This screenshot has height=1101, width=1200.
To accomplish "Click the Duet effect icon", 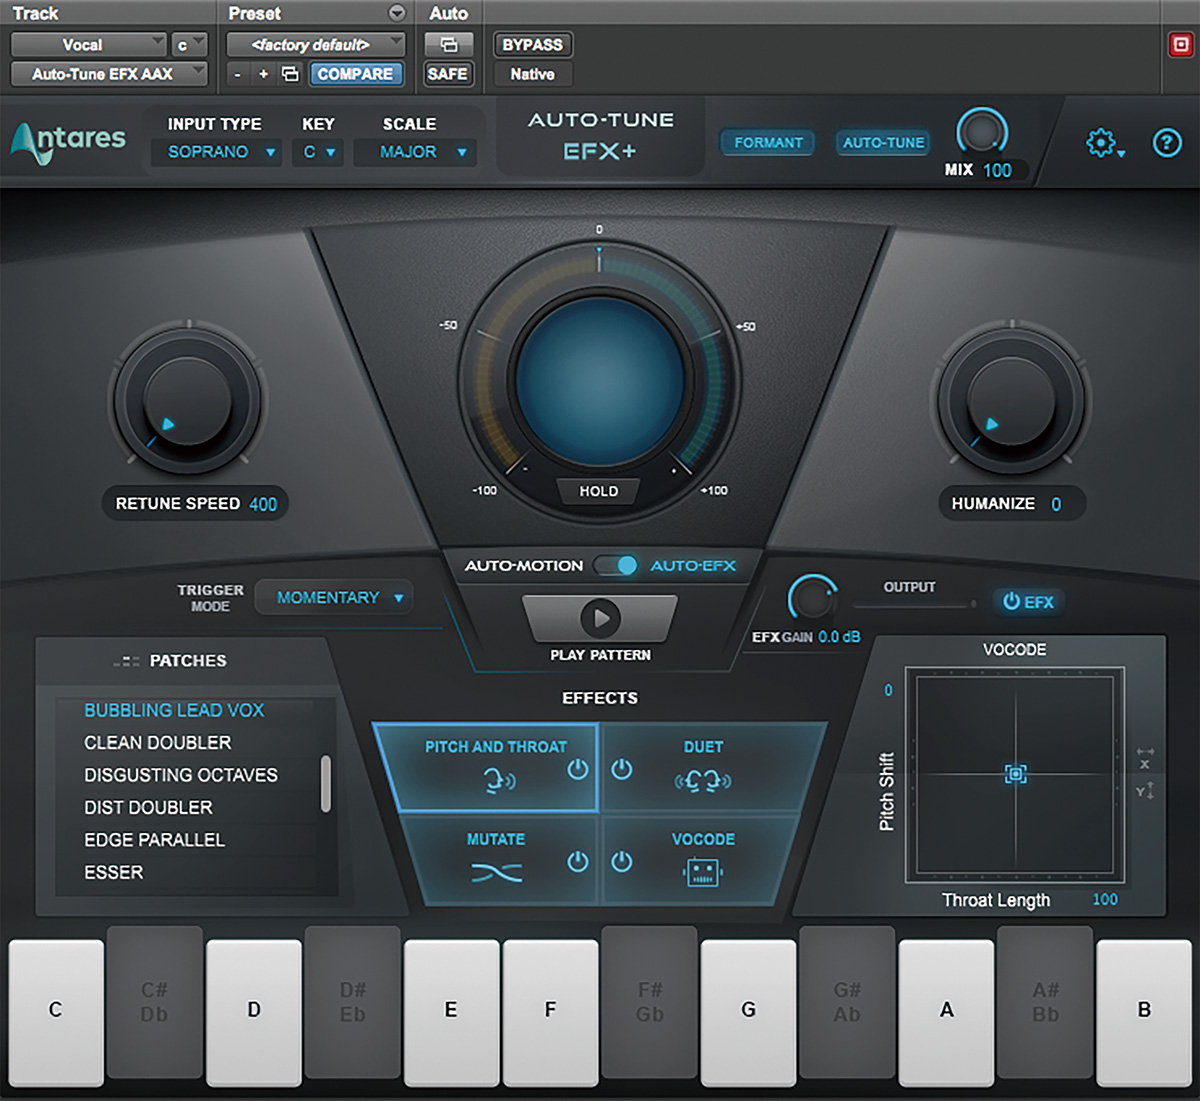I will [703, 781].
